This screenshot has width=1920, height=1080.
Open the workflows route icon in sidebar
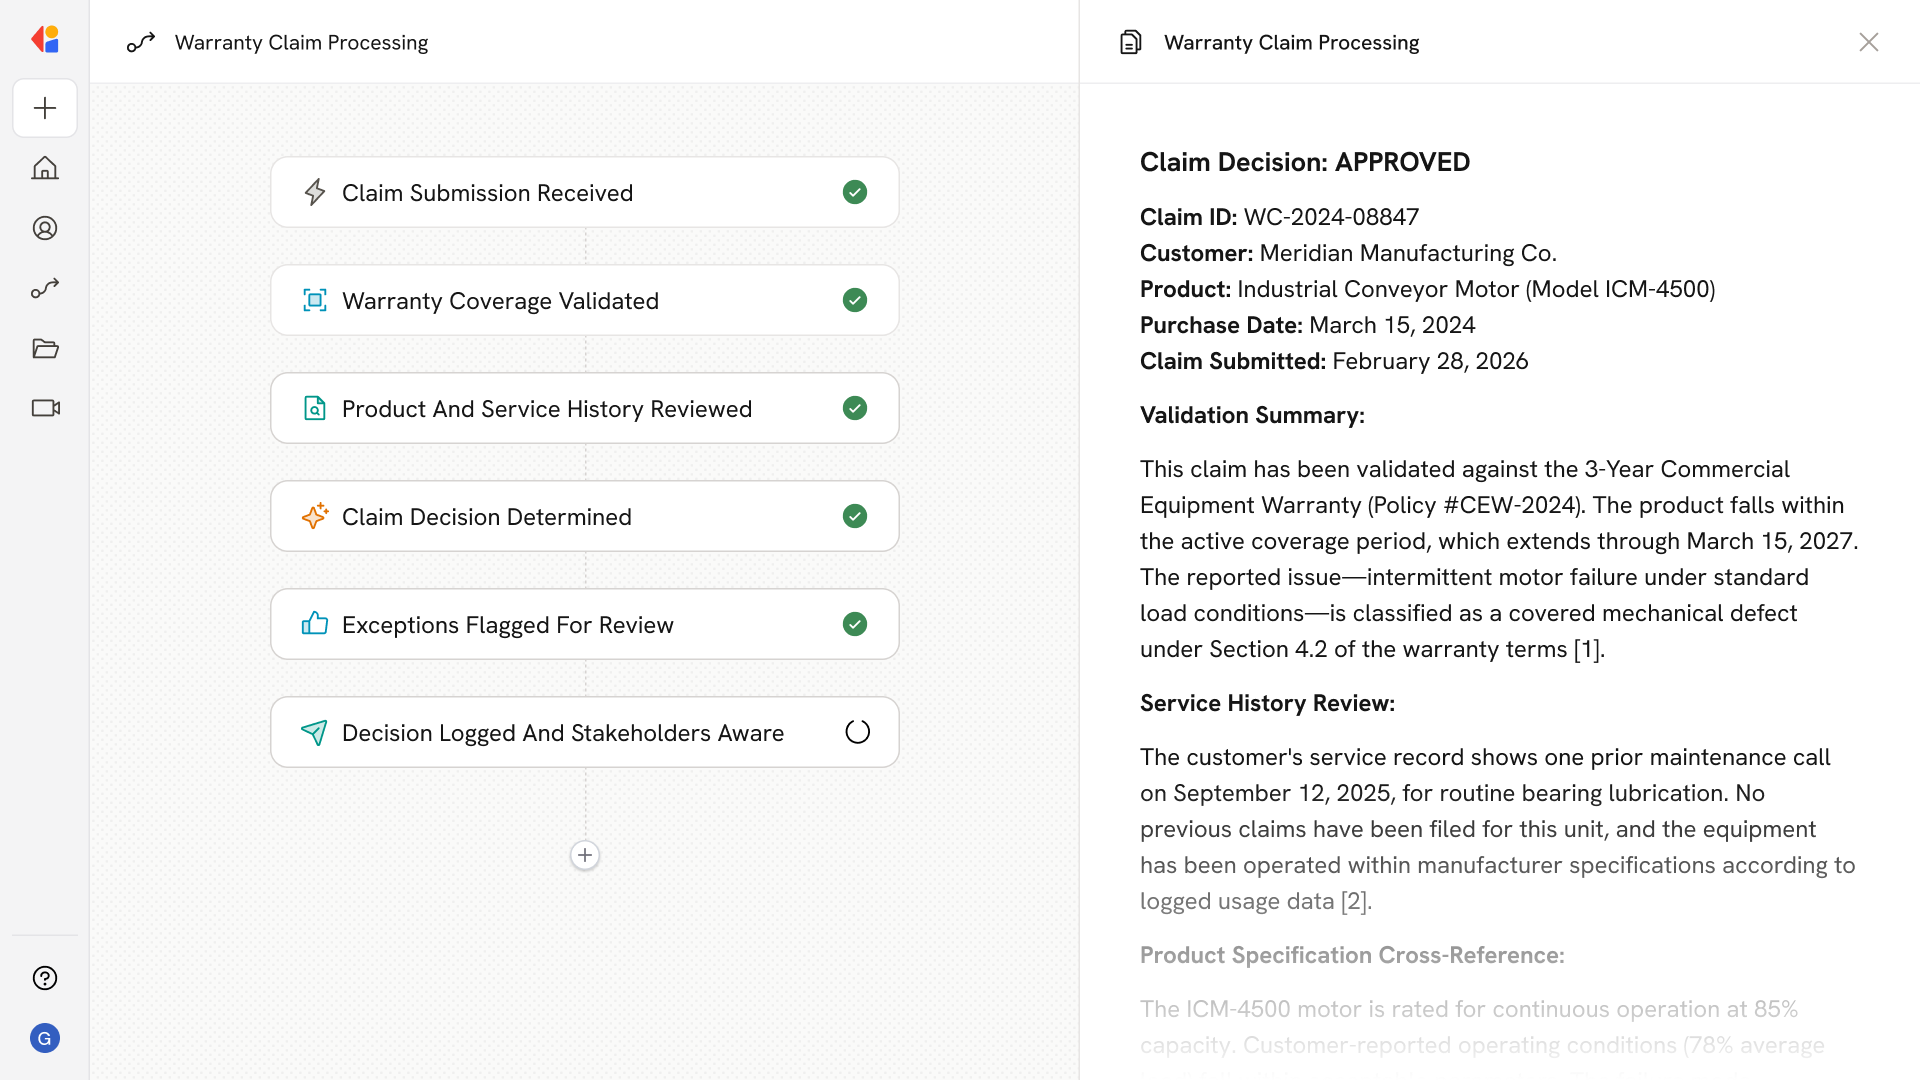pyautogui.click(x=45, y=288)
